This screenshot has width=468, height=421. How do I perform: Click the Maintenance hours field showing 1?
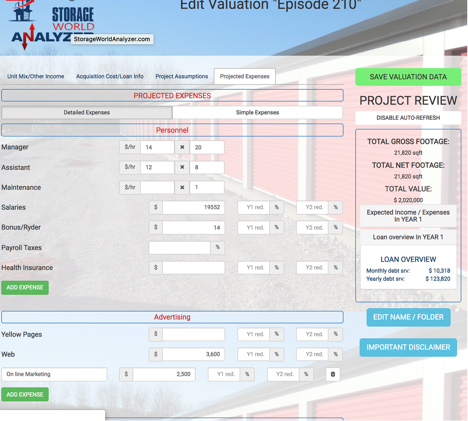pyautogui.click(x=207, y=187)
